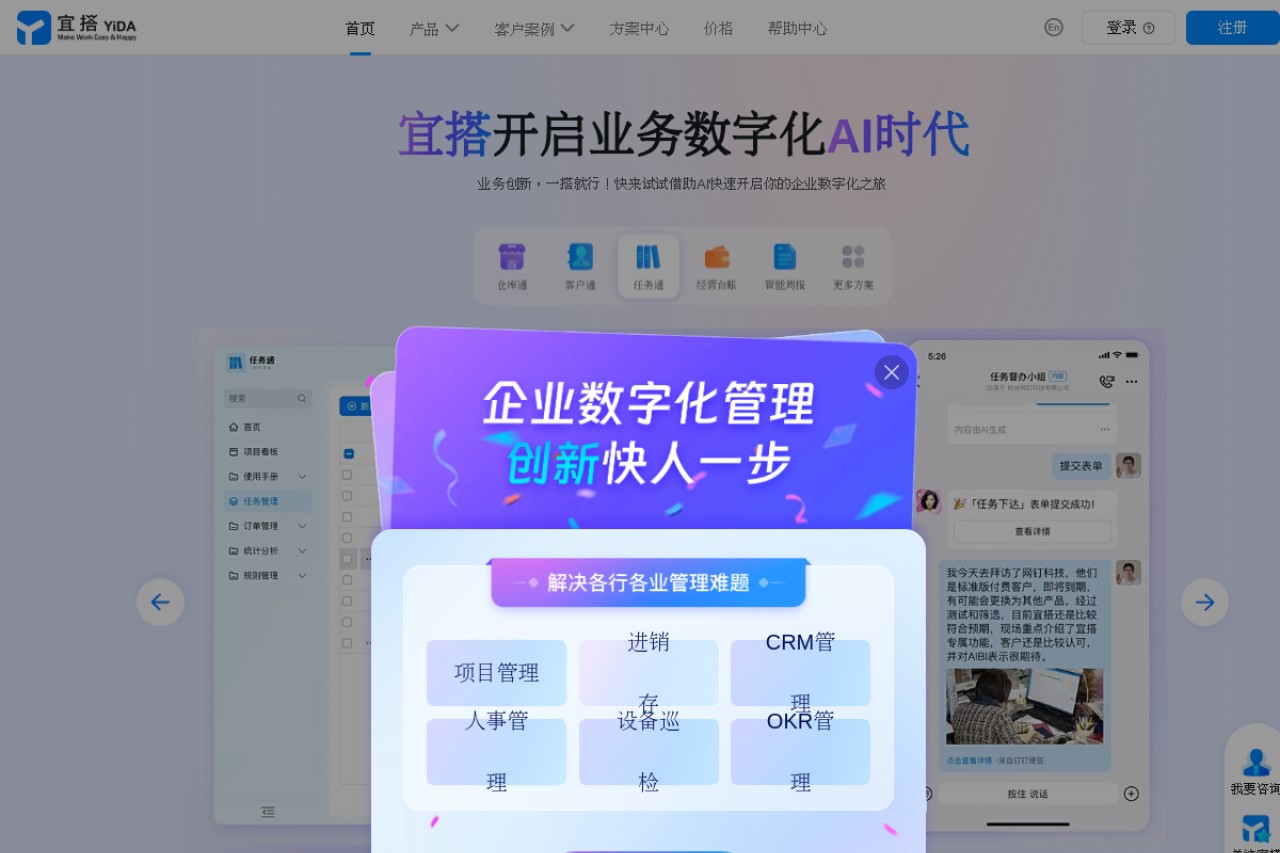Go to previous slide with left arrow
Viewport: 1280px width, 853px height.
coord(160,602)
